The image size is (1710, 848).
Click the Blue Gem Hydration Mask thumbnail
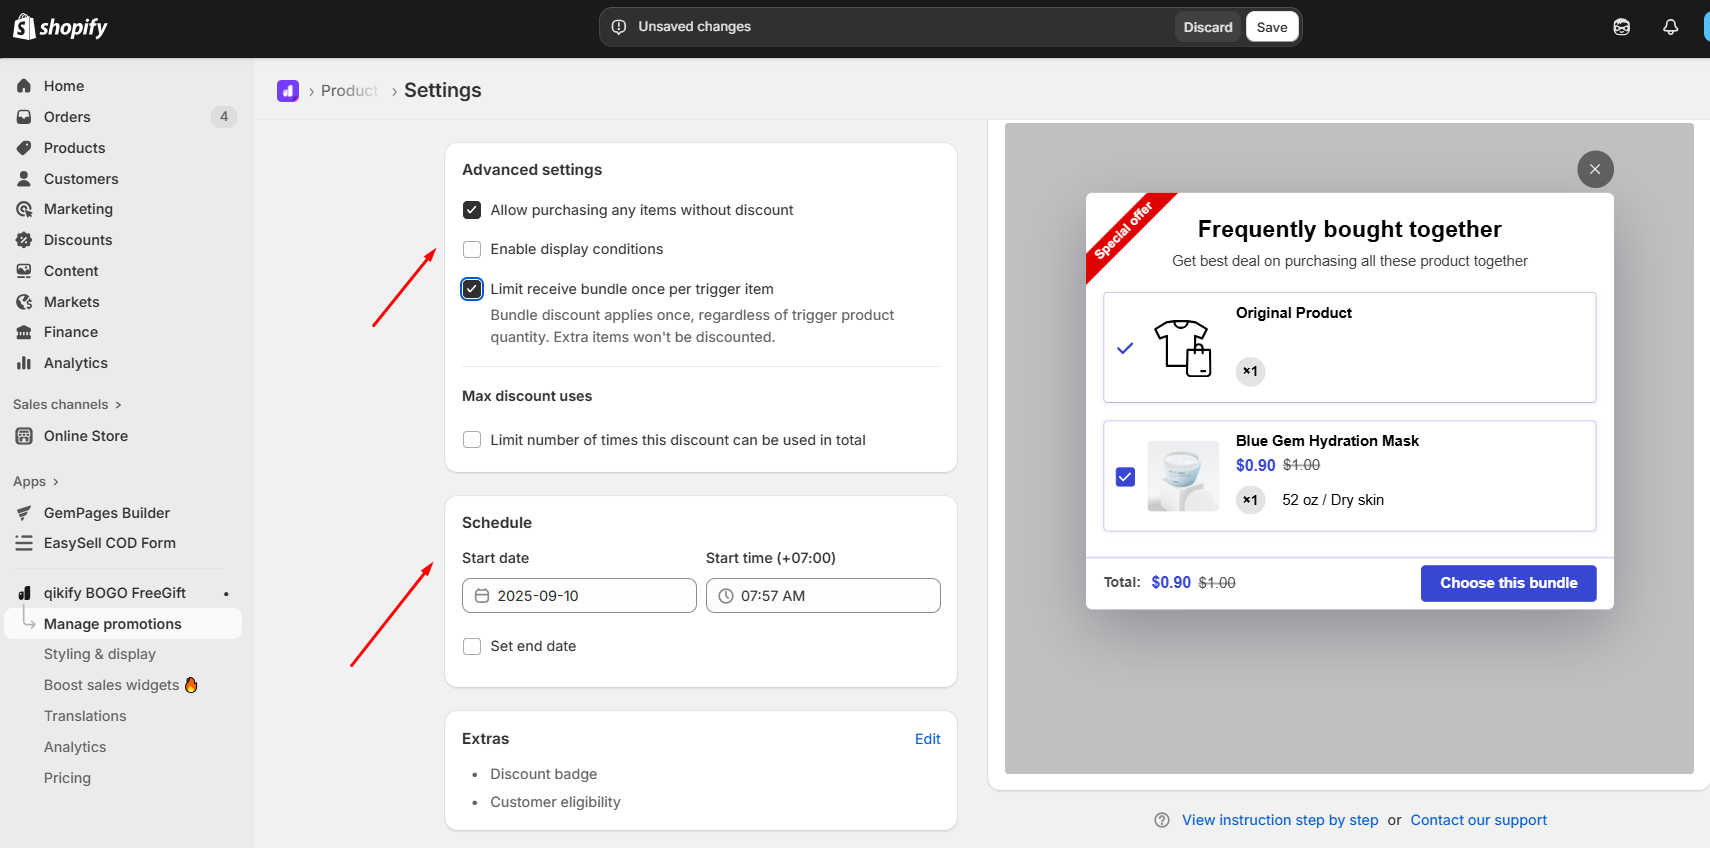coord(1183,476)
